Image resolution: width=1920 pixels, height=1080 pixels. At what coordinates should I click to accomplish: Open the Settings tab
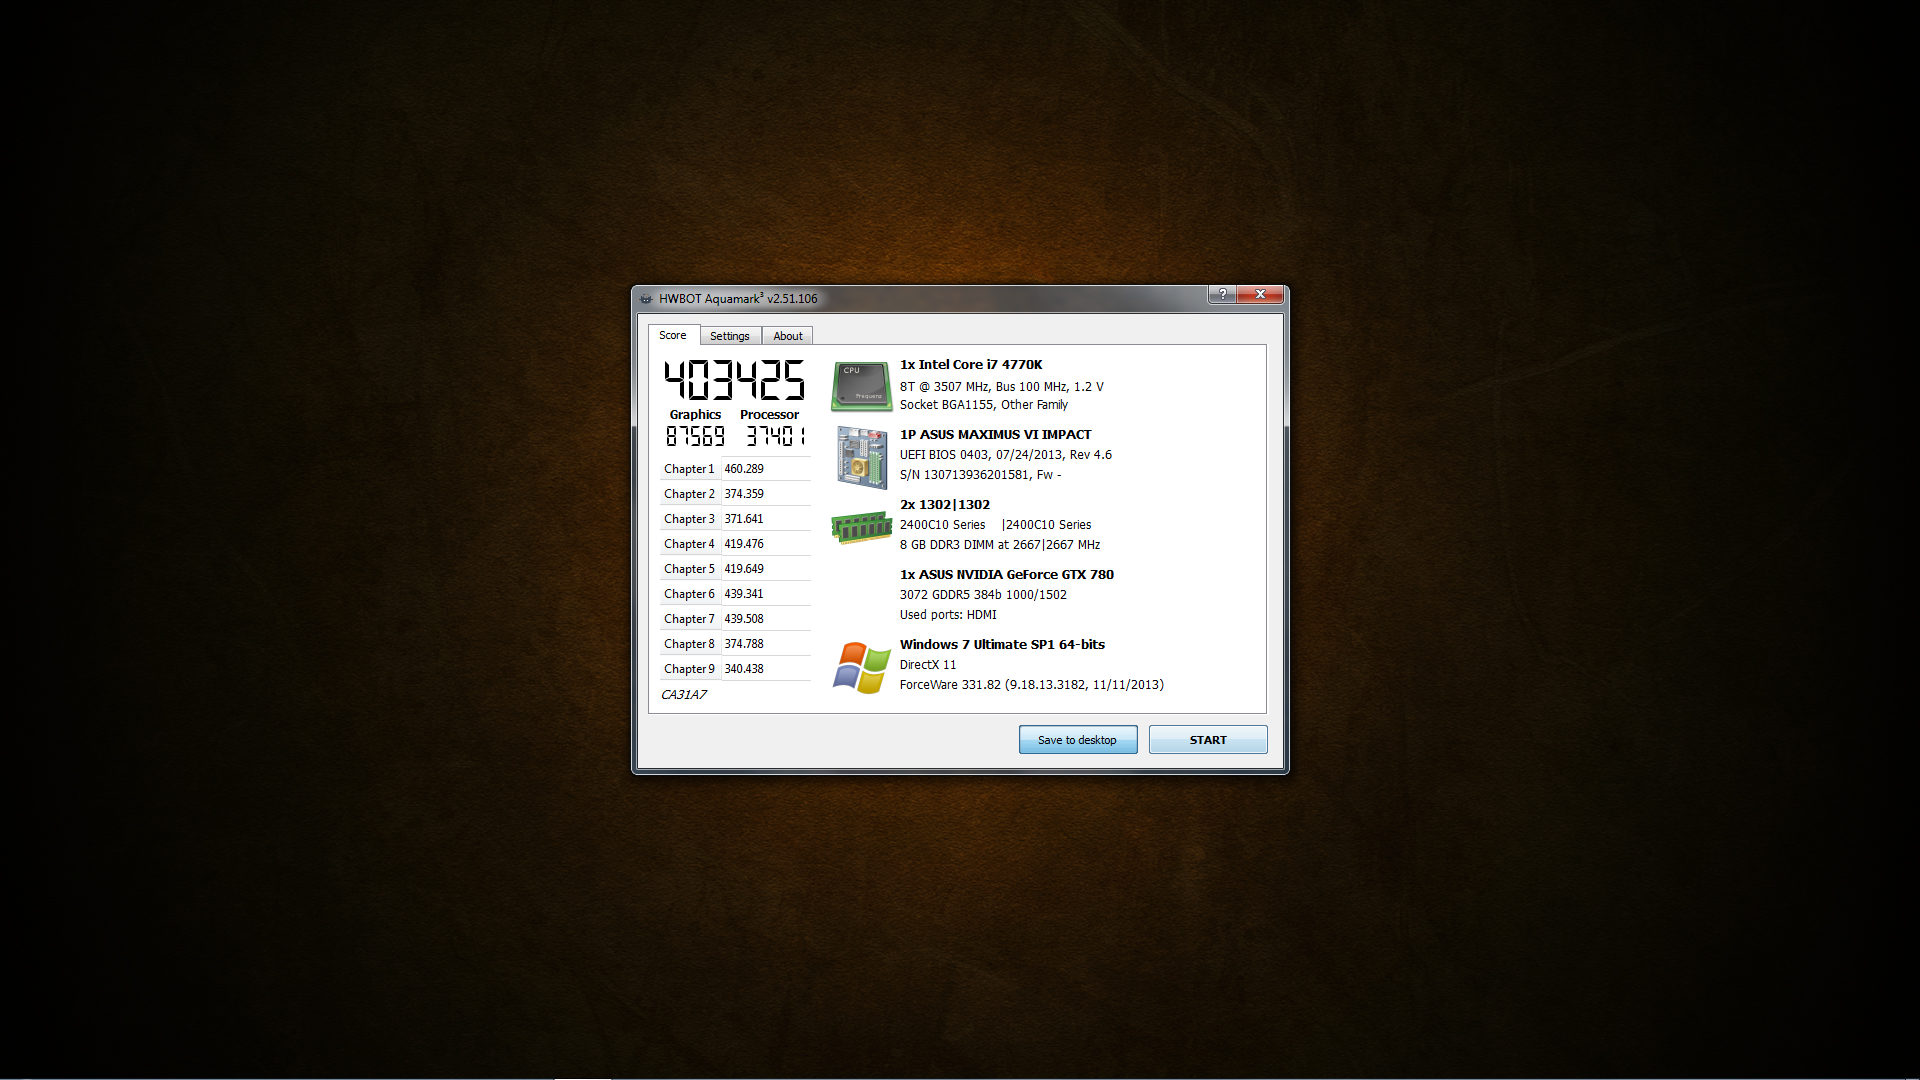pos(730,336)
